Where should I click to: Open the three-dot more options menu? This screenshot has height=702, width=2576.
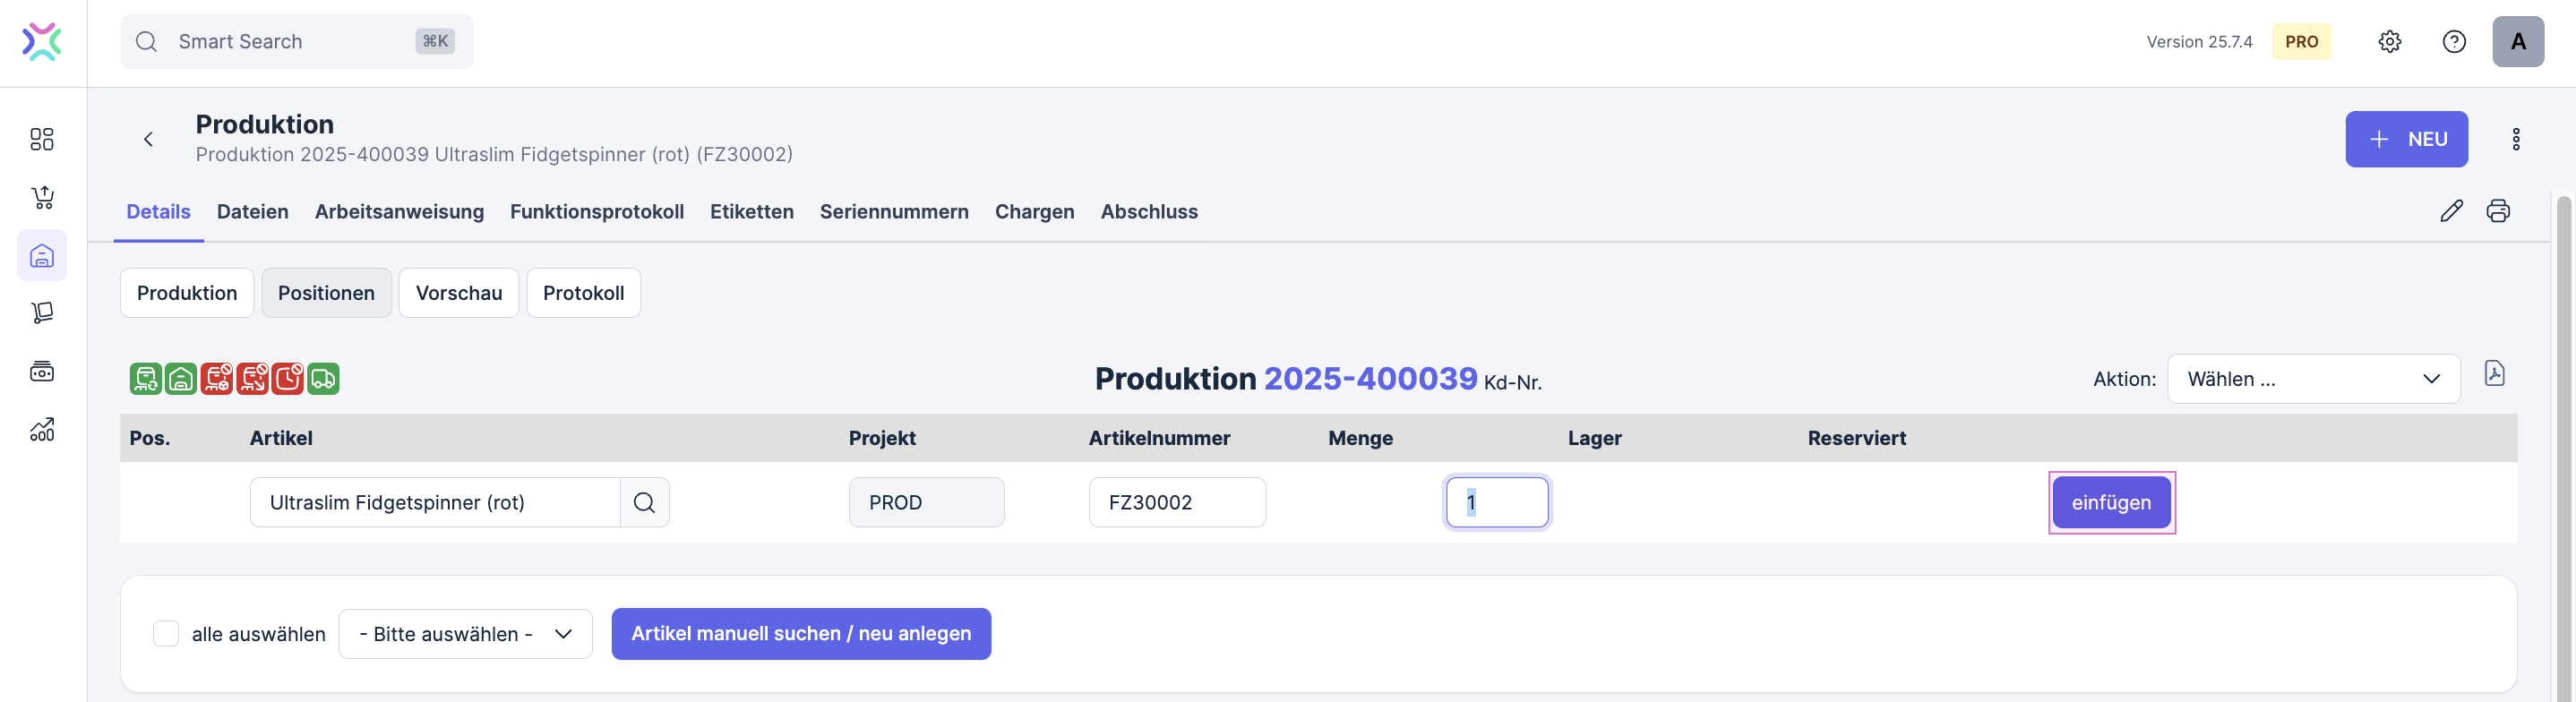[2515, 139]
